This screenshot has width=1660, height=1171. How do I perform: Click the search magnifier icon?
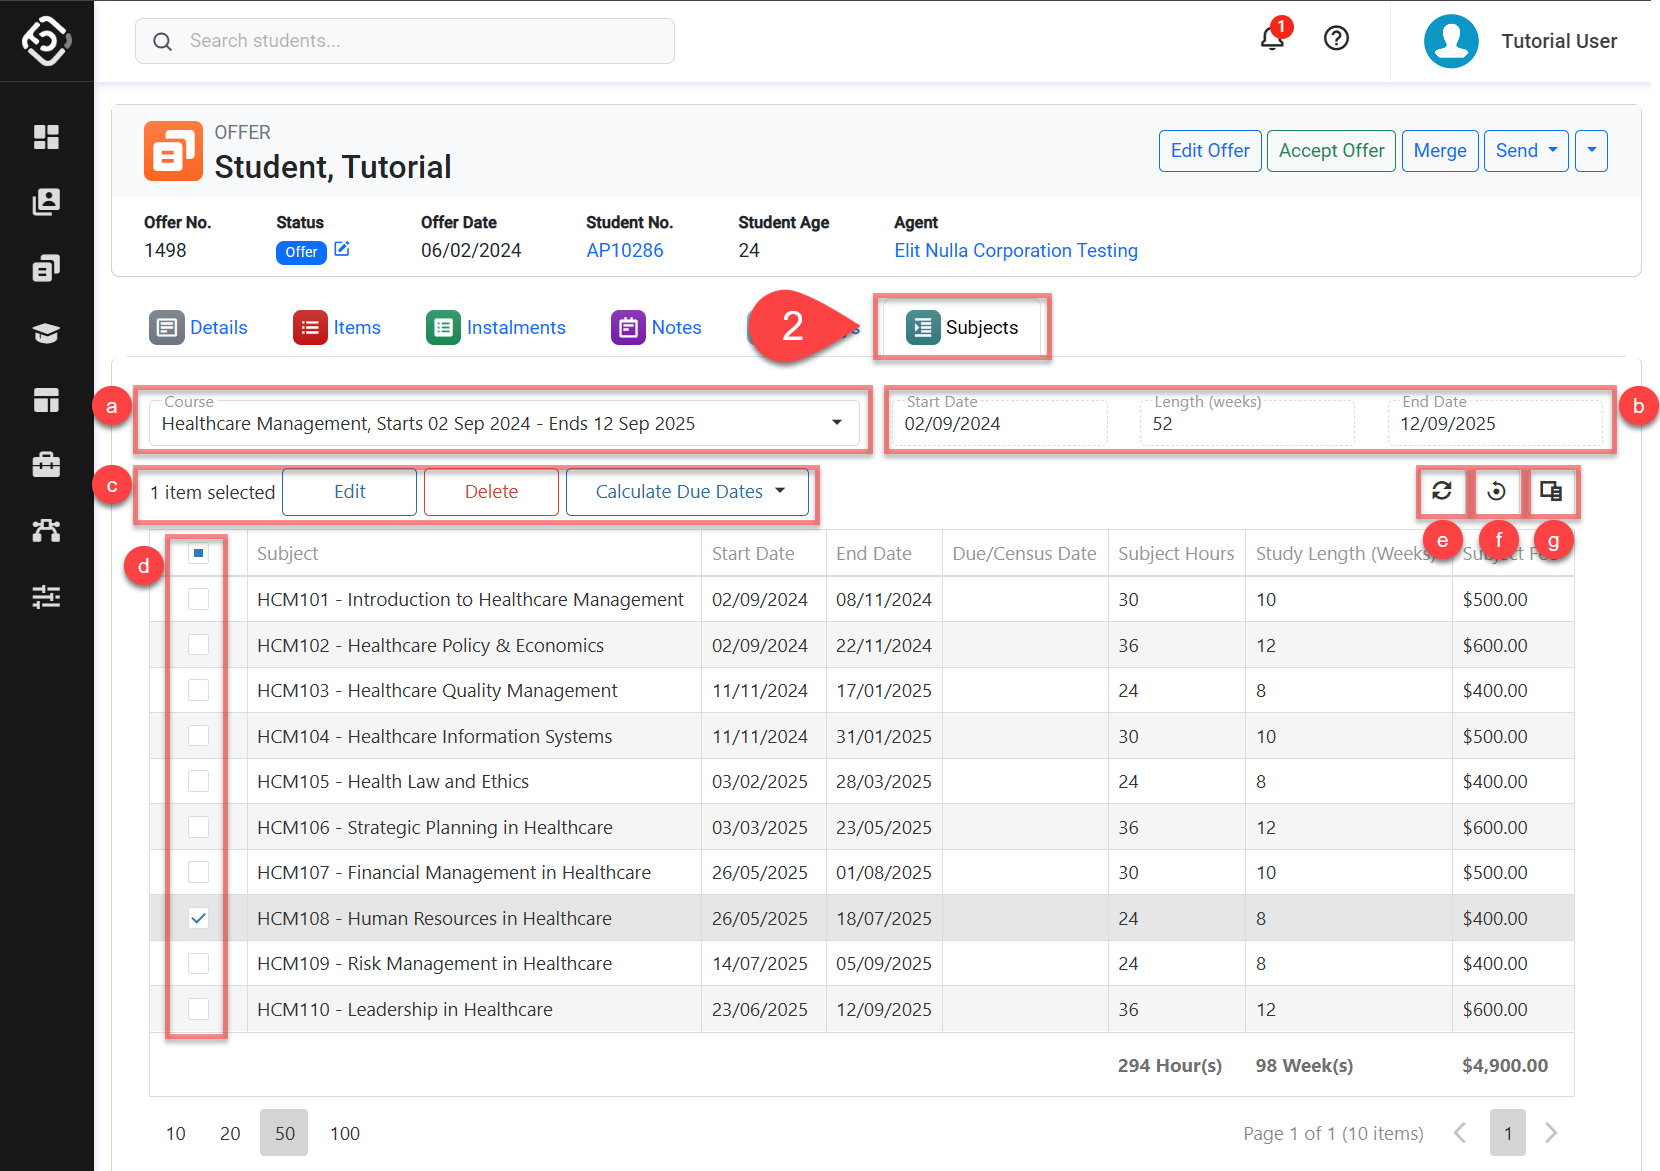[162, 41]
